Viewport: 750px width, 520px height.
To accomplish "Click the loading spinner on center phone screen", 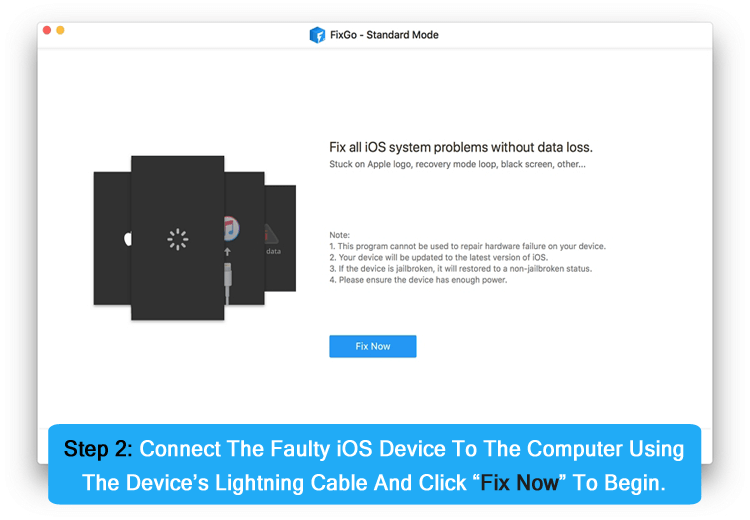I will (177, 238).
